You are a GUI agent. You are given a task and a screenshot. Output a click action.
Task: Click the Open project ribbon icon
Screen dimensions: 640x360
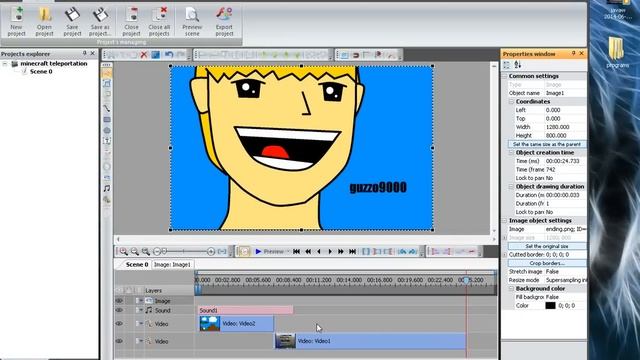point(44,20)
